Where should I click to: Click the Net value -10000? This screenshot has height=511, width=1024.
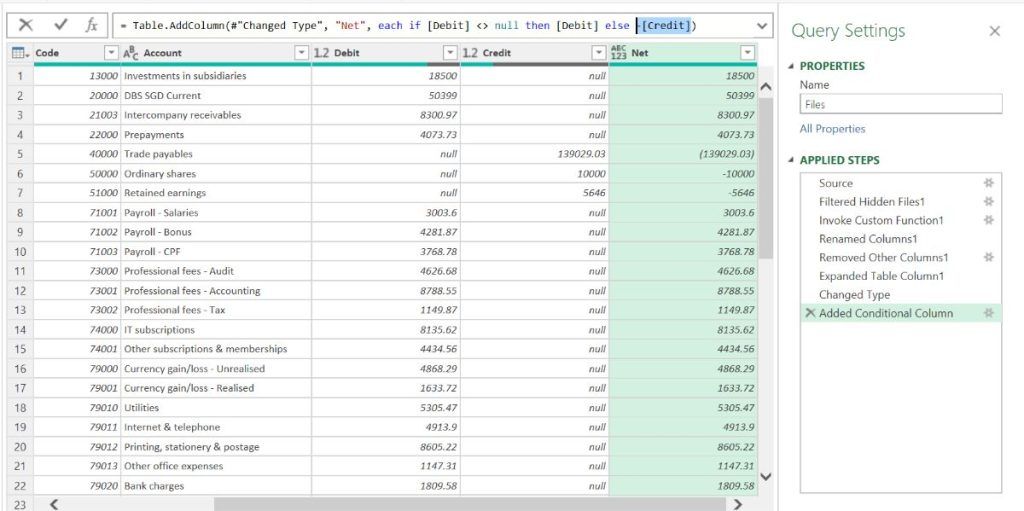[x=683, y=174]
